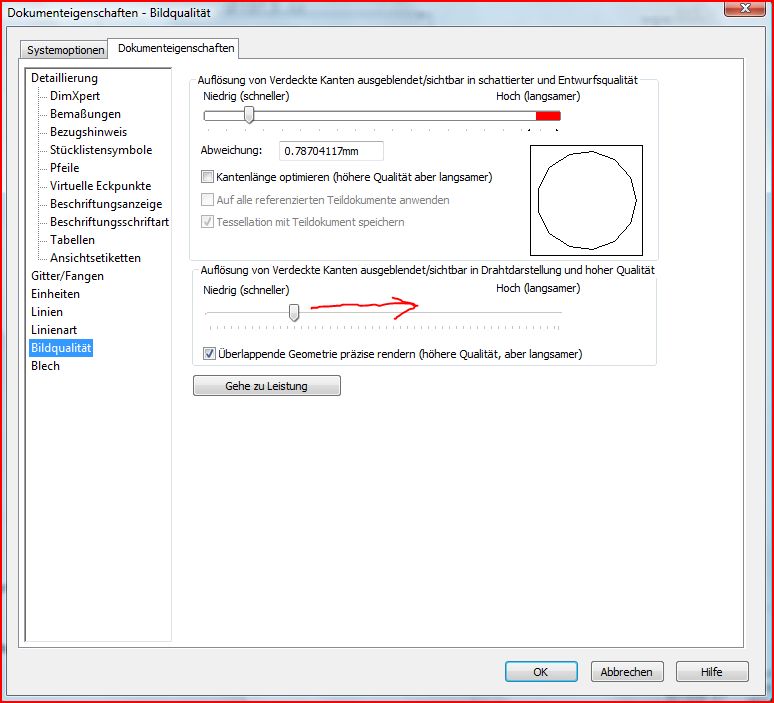Screen dimensions: 774x703
Task: Open Bemaßungen in the tree
Action: pyautogui.click(x=85, y=114)
